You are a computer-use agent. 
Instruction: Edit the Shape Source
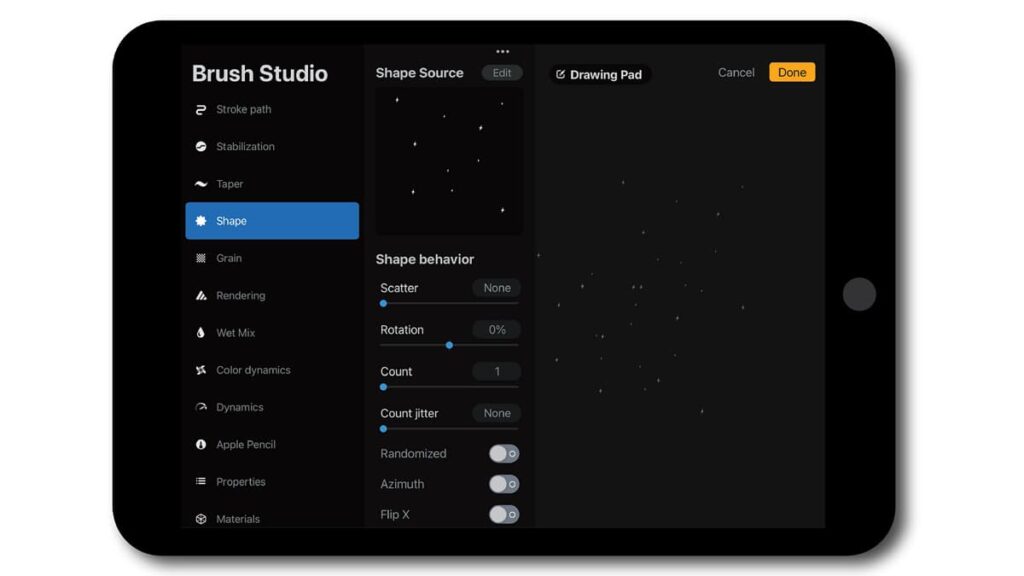pyautogui.click(x=501, y=72)
